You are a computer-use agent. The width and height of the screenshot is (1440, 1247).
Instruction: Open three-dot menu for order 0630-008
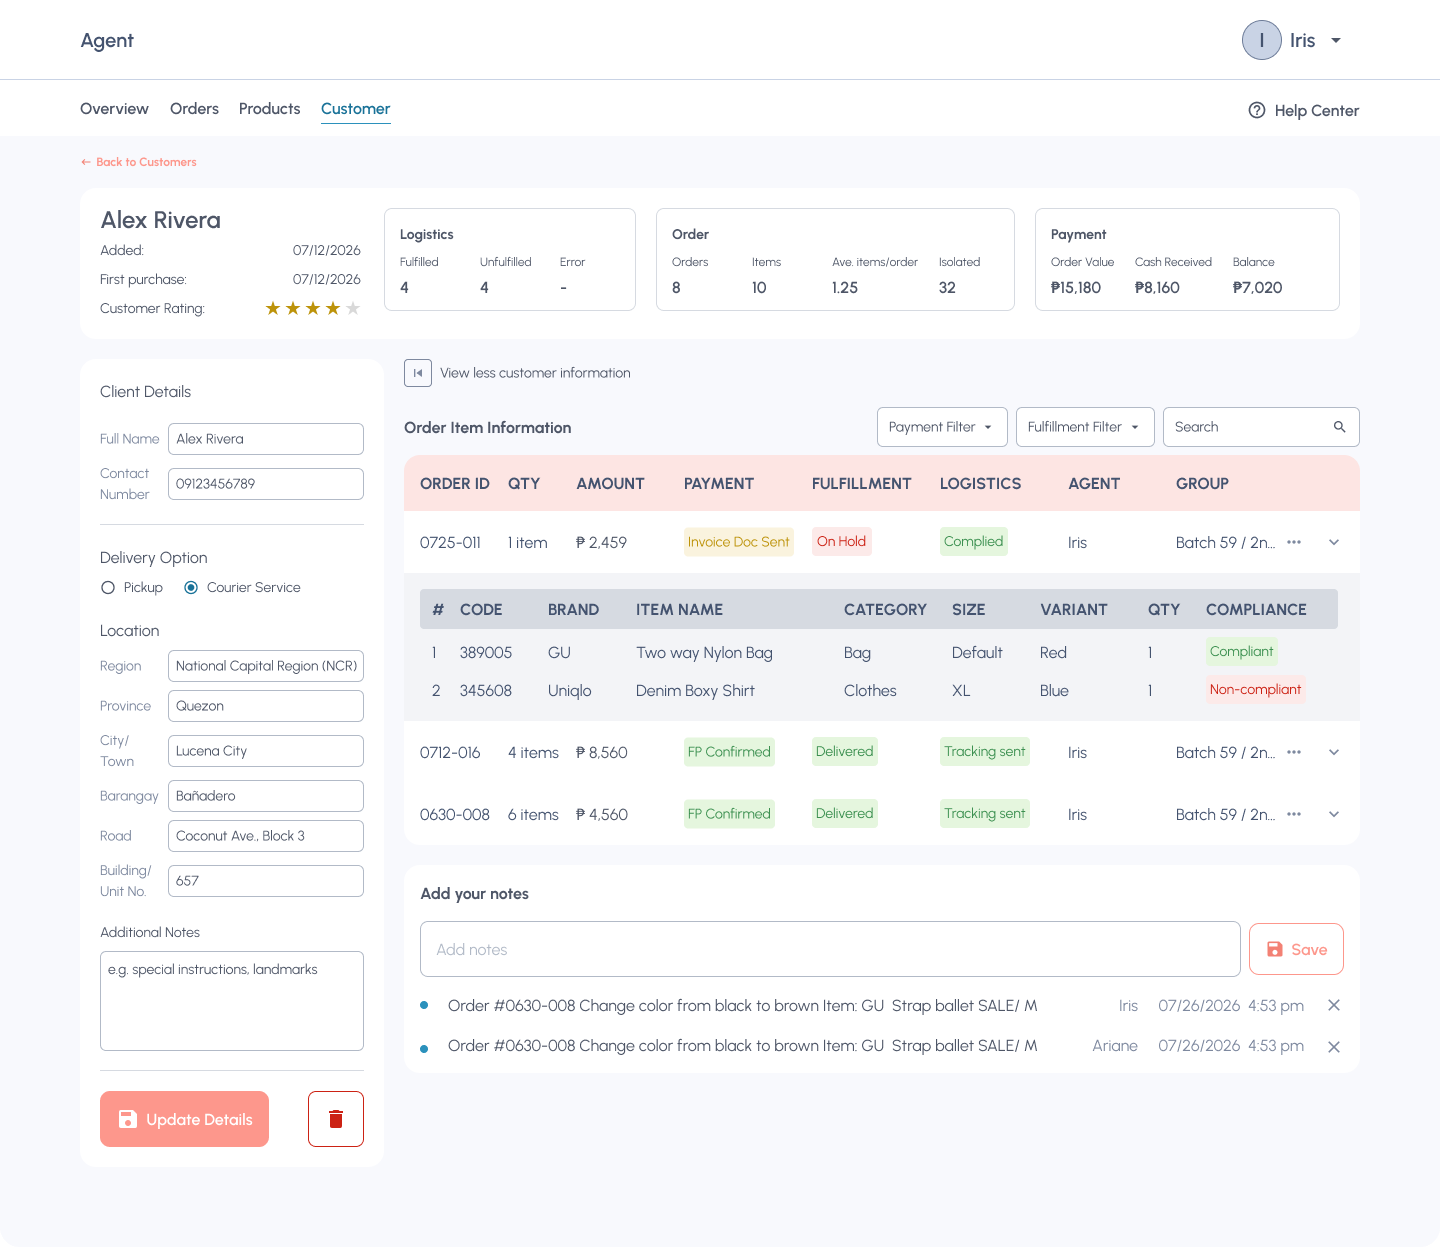pos(1294,814)
